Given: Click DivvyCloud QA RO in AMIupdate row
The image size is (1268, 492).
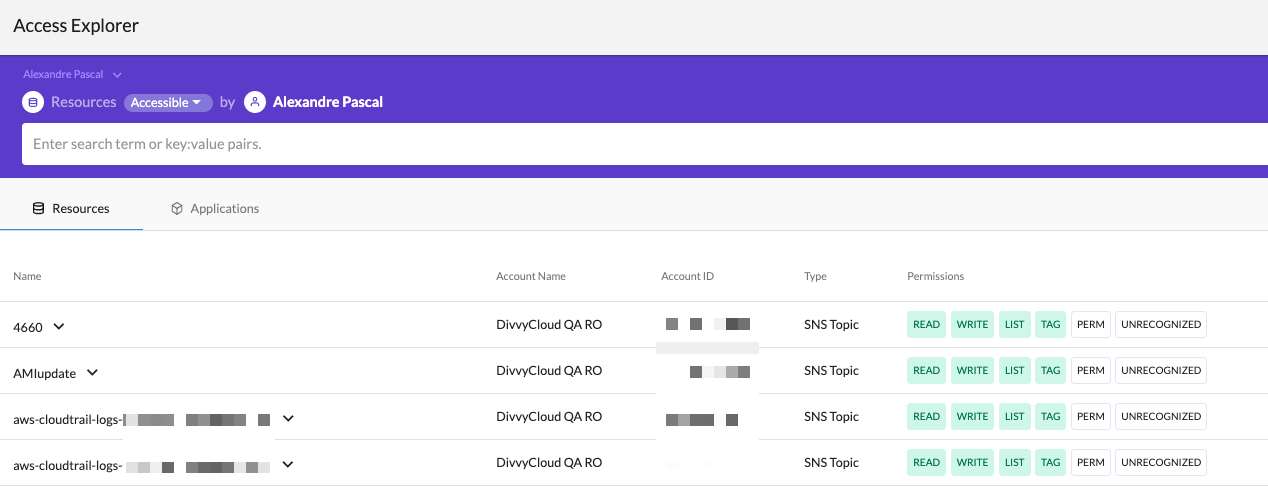Looking at the screenshot, I should tap(549, 371).
